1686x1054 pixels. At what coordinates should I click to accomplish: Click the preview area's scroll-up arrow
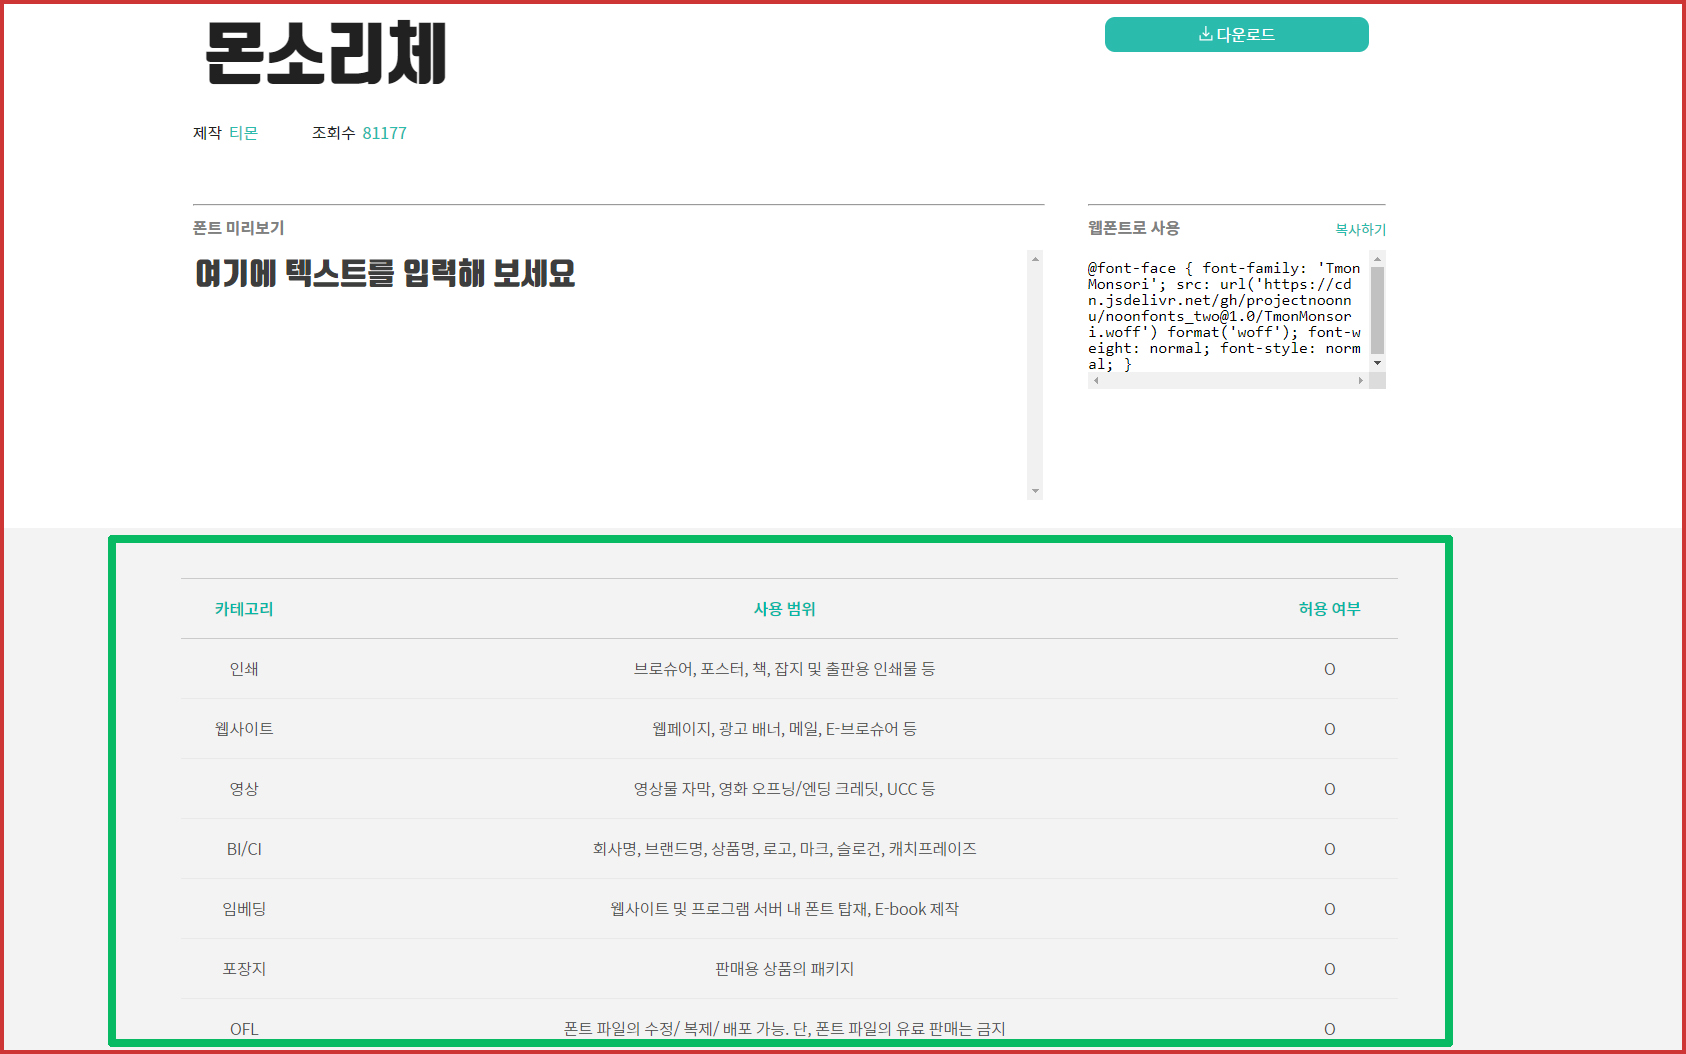tap(1035, 259)
